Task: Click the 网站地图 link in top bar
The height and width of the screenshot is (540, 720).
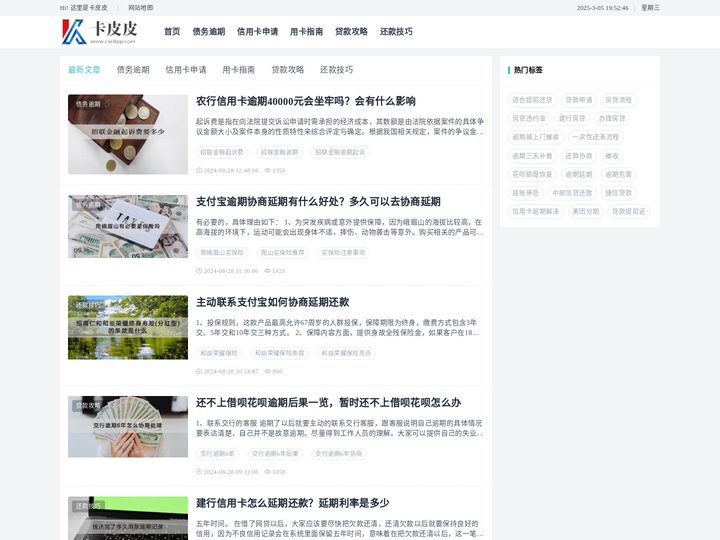Action: (141, 8)
